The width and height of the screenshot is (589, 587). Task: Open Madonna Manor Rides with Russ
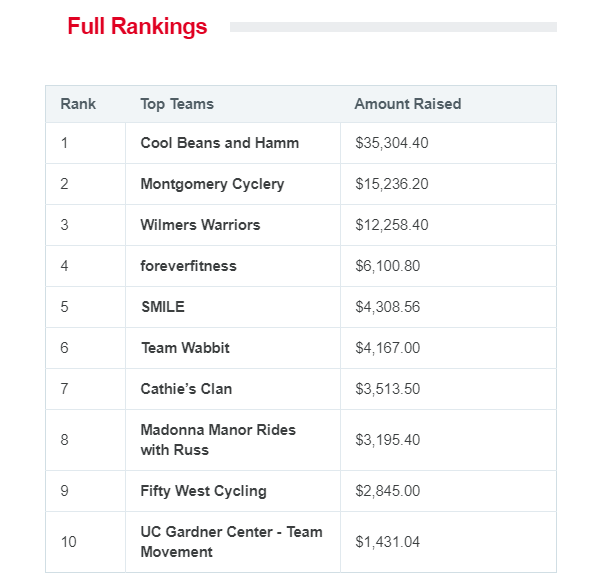pos(218,440)
